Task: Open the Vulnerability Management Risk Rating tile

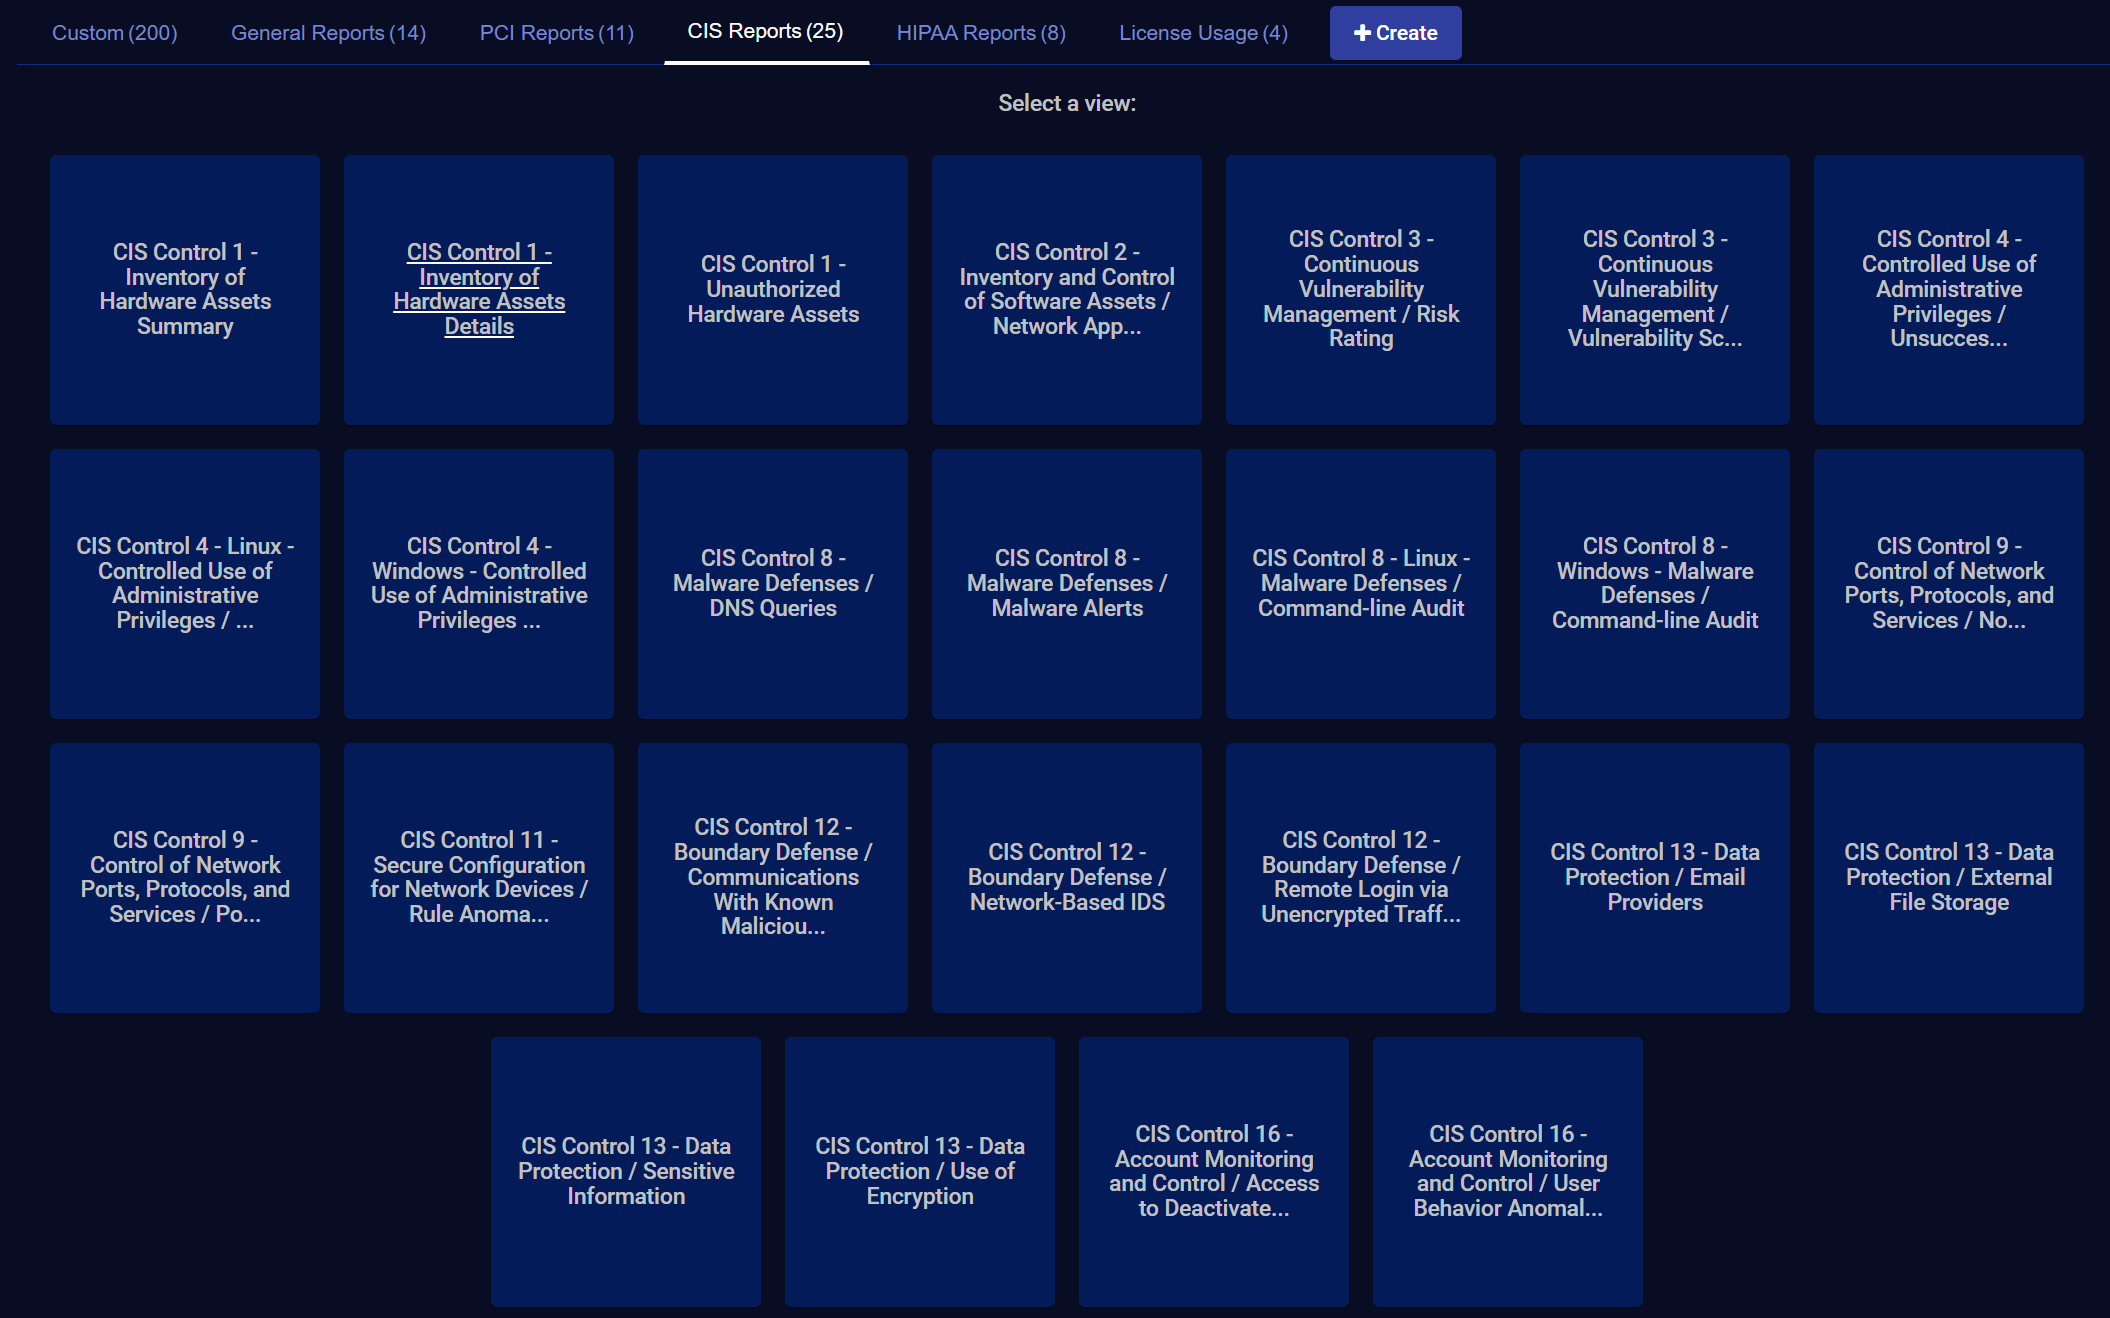Action: click(x=1361, y=289)
